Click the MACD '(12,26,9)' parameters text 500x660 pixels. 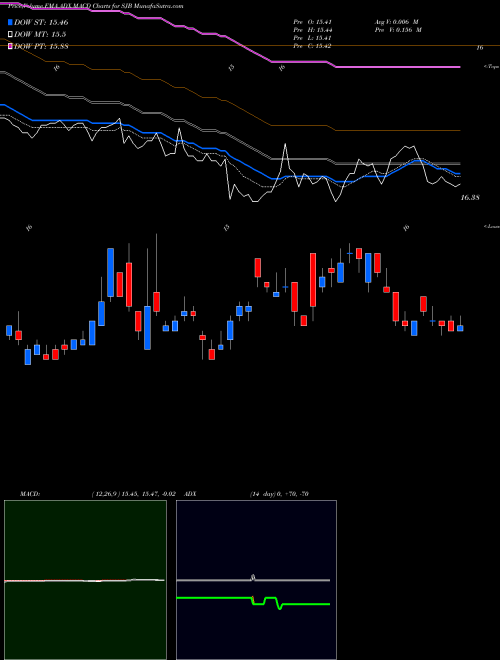pyautogui.click(x=105, y=494)
